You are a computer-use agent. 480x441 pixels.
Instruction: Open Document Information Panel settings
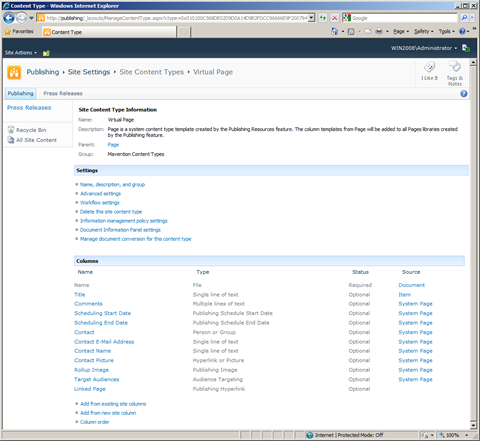(120, 230)
